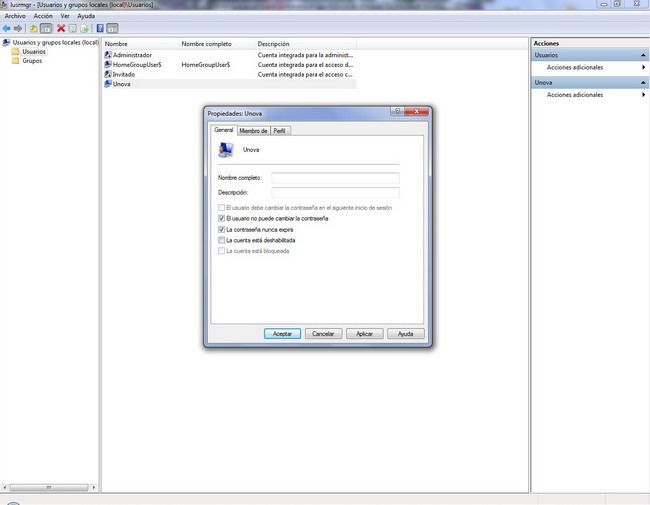The image size is (650, 505).
Task: Click the up-one-level folder toolbar icon
Action: click(x=33, y=28)
